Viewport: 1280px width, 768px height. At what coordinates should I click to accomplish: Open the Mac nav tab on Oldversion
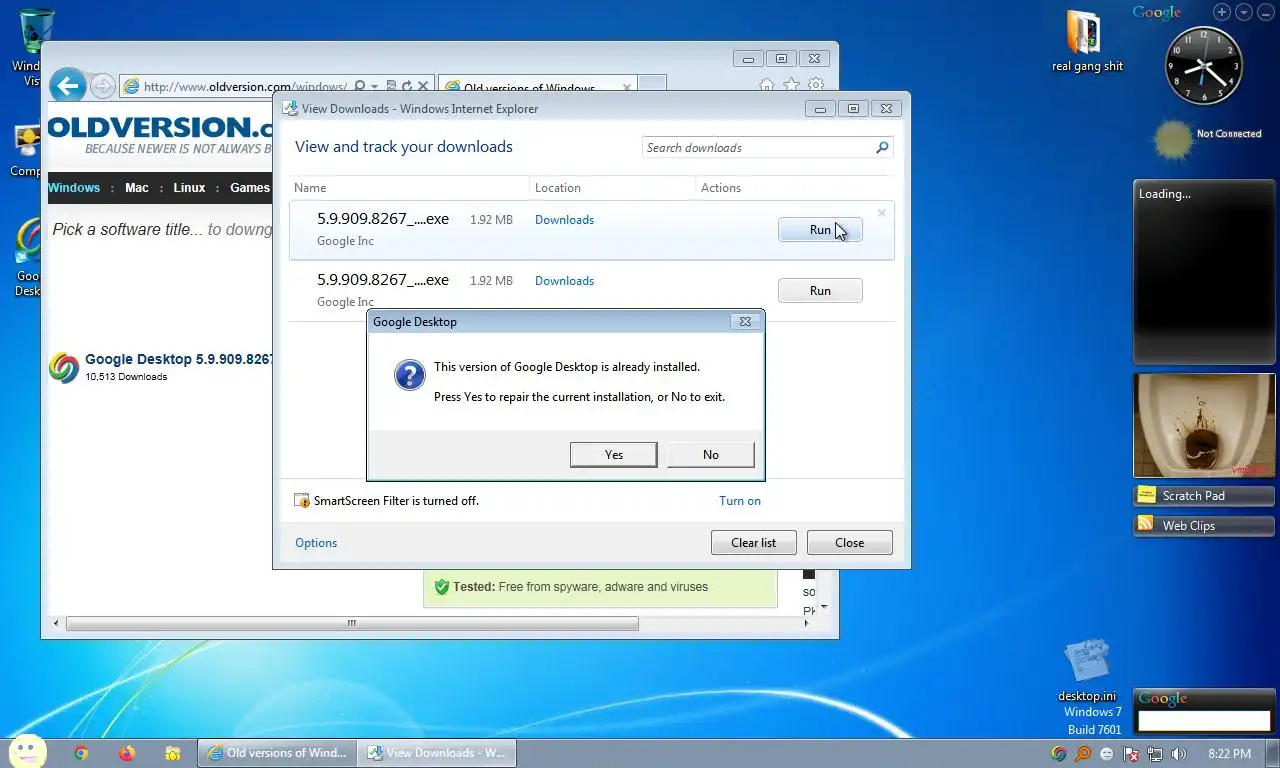point(137,188)
